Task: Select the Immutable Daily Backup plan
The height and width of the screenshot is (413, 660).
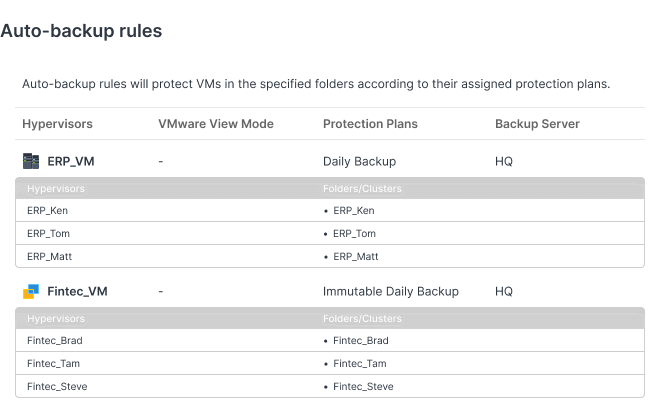Action: pyautogui.click(x=390, y=292)
